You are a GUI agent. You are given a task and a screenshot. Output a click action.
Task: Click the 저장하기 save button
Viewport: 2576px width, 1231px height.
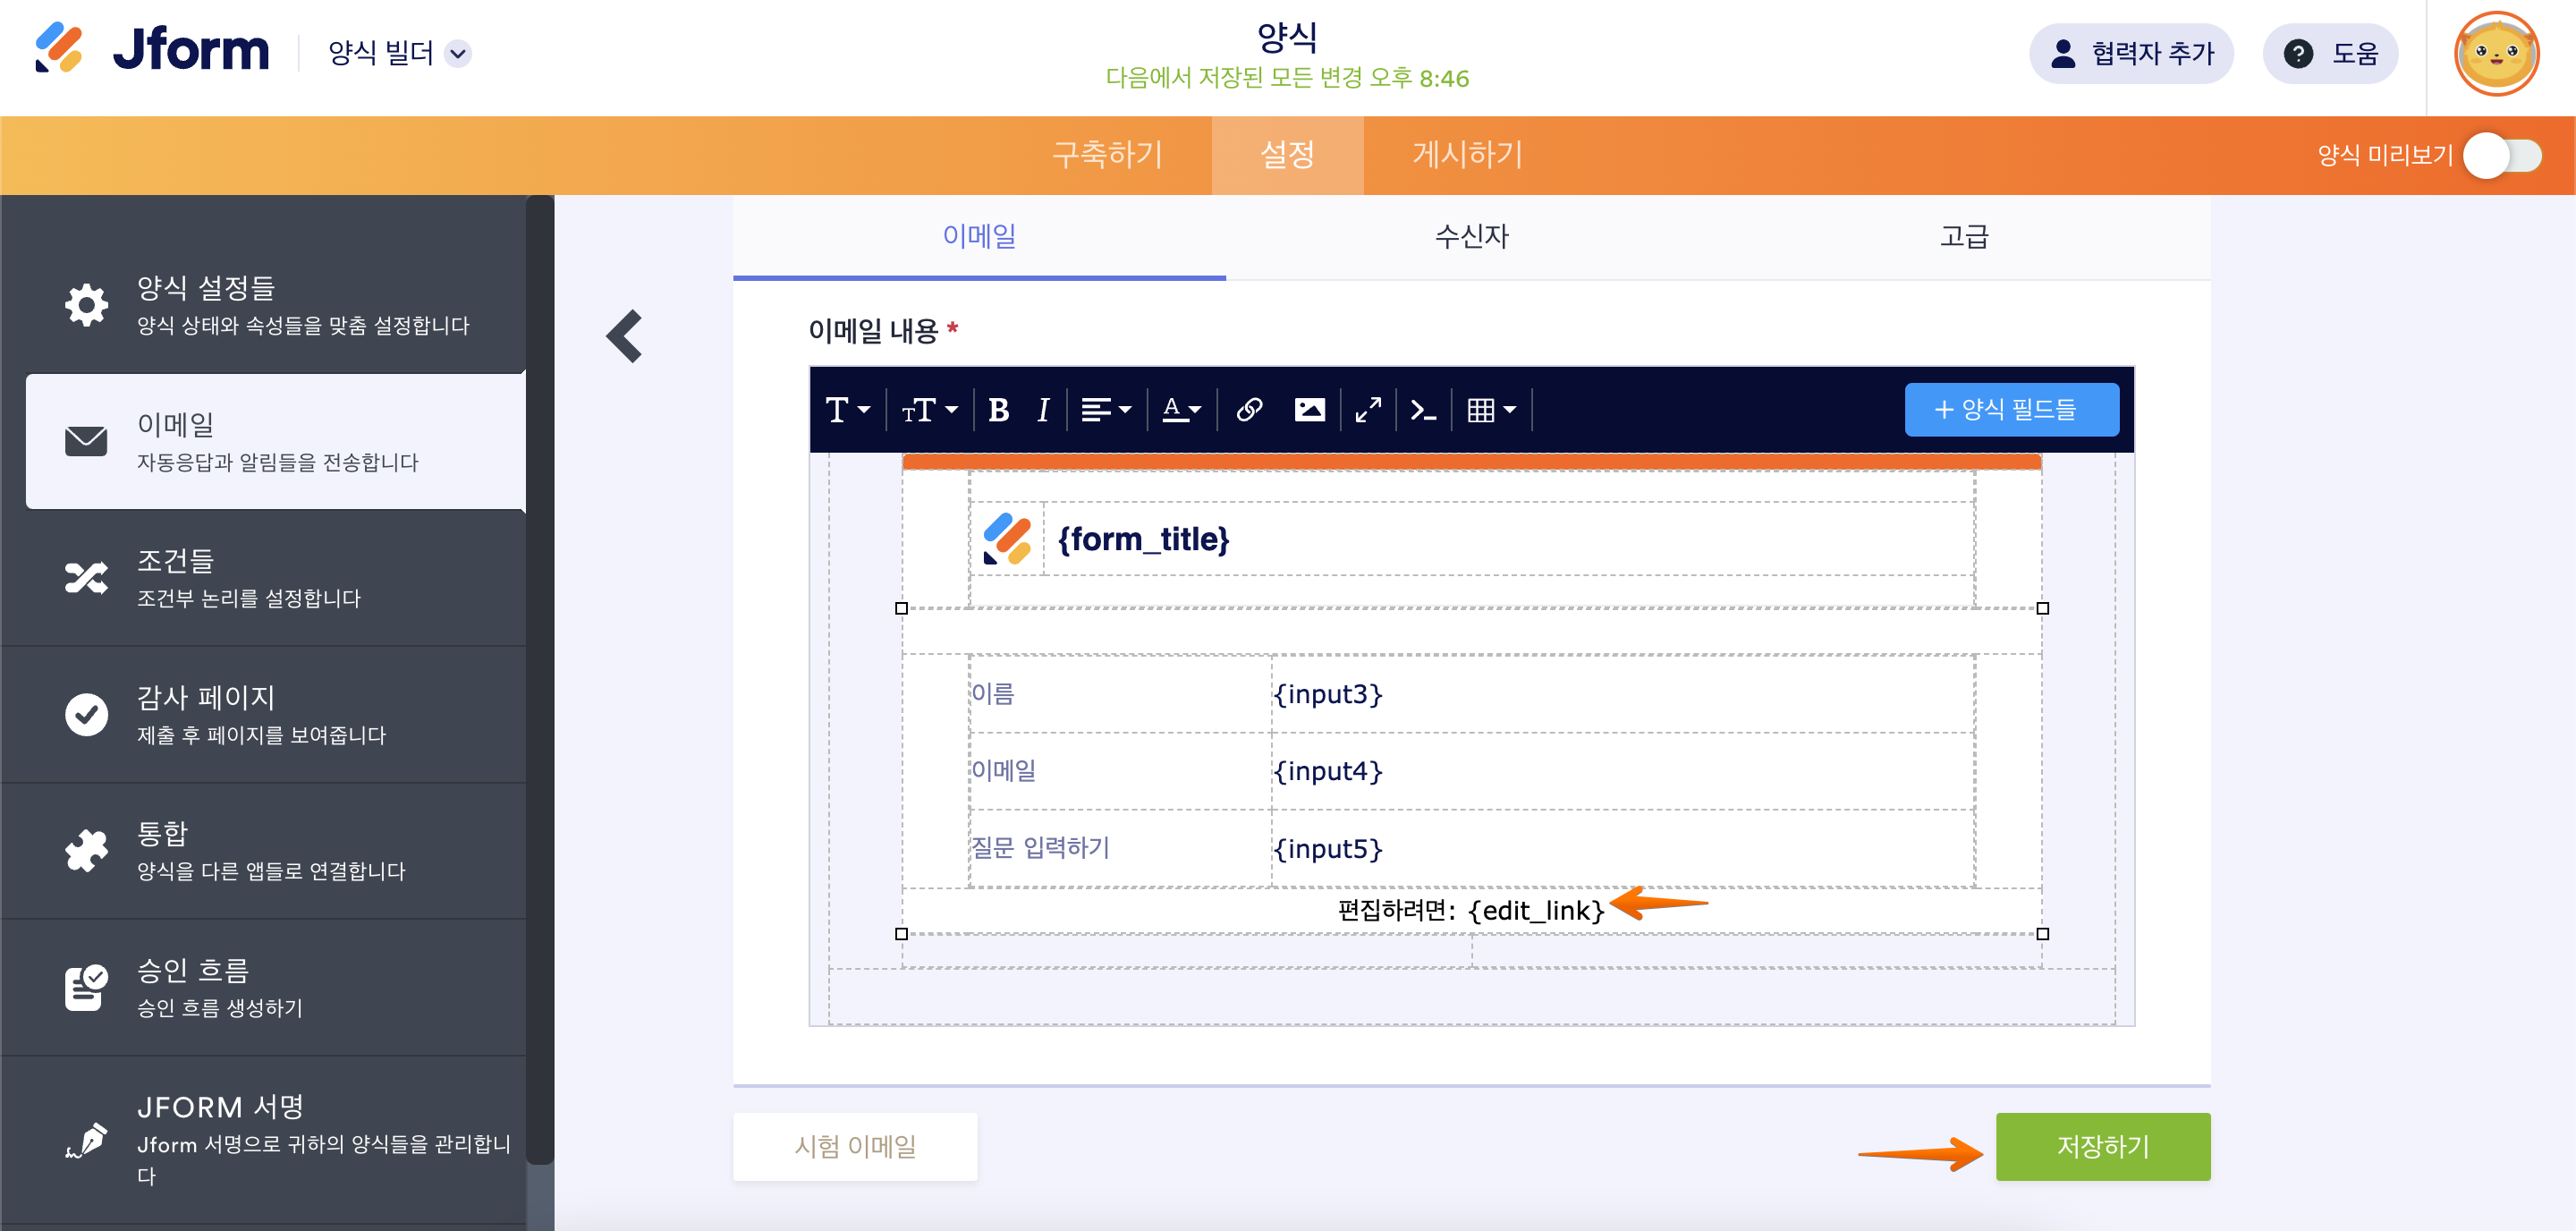coord(2102,1146)
